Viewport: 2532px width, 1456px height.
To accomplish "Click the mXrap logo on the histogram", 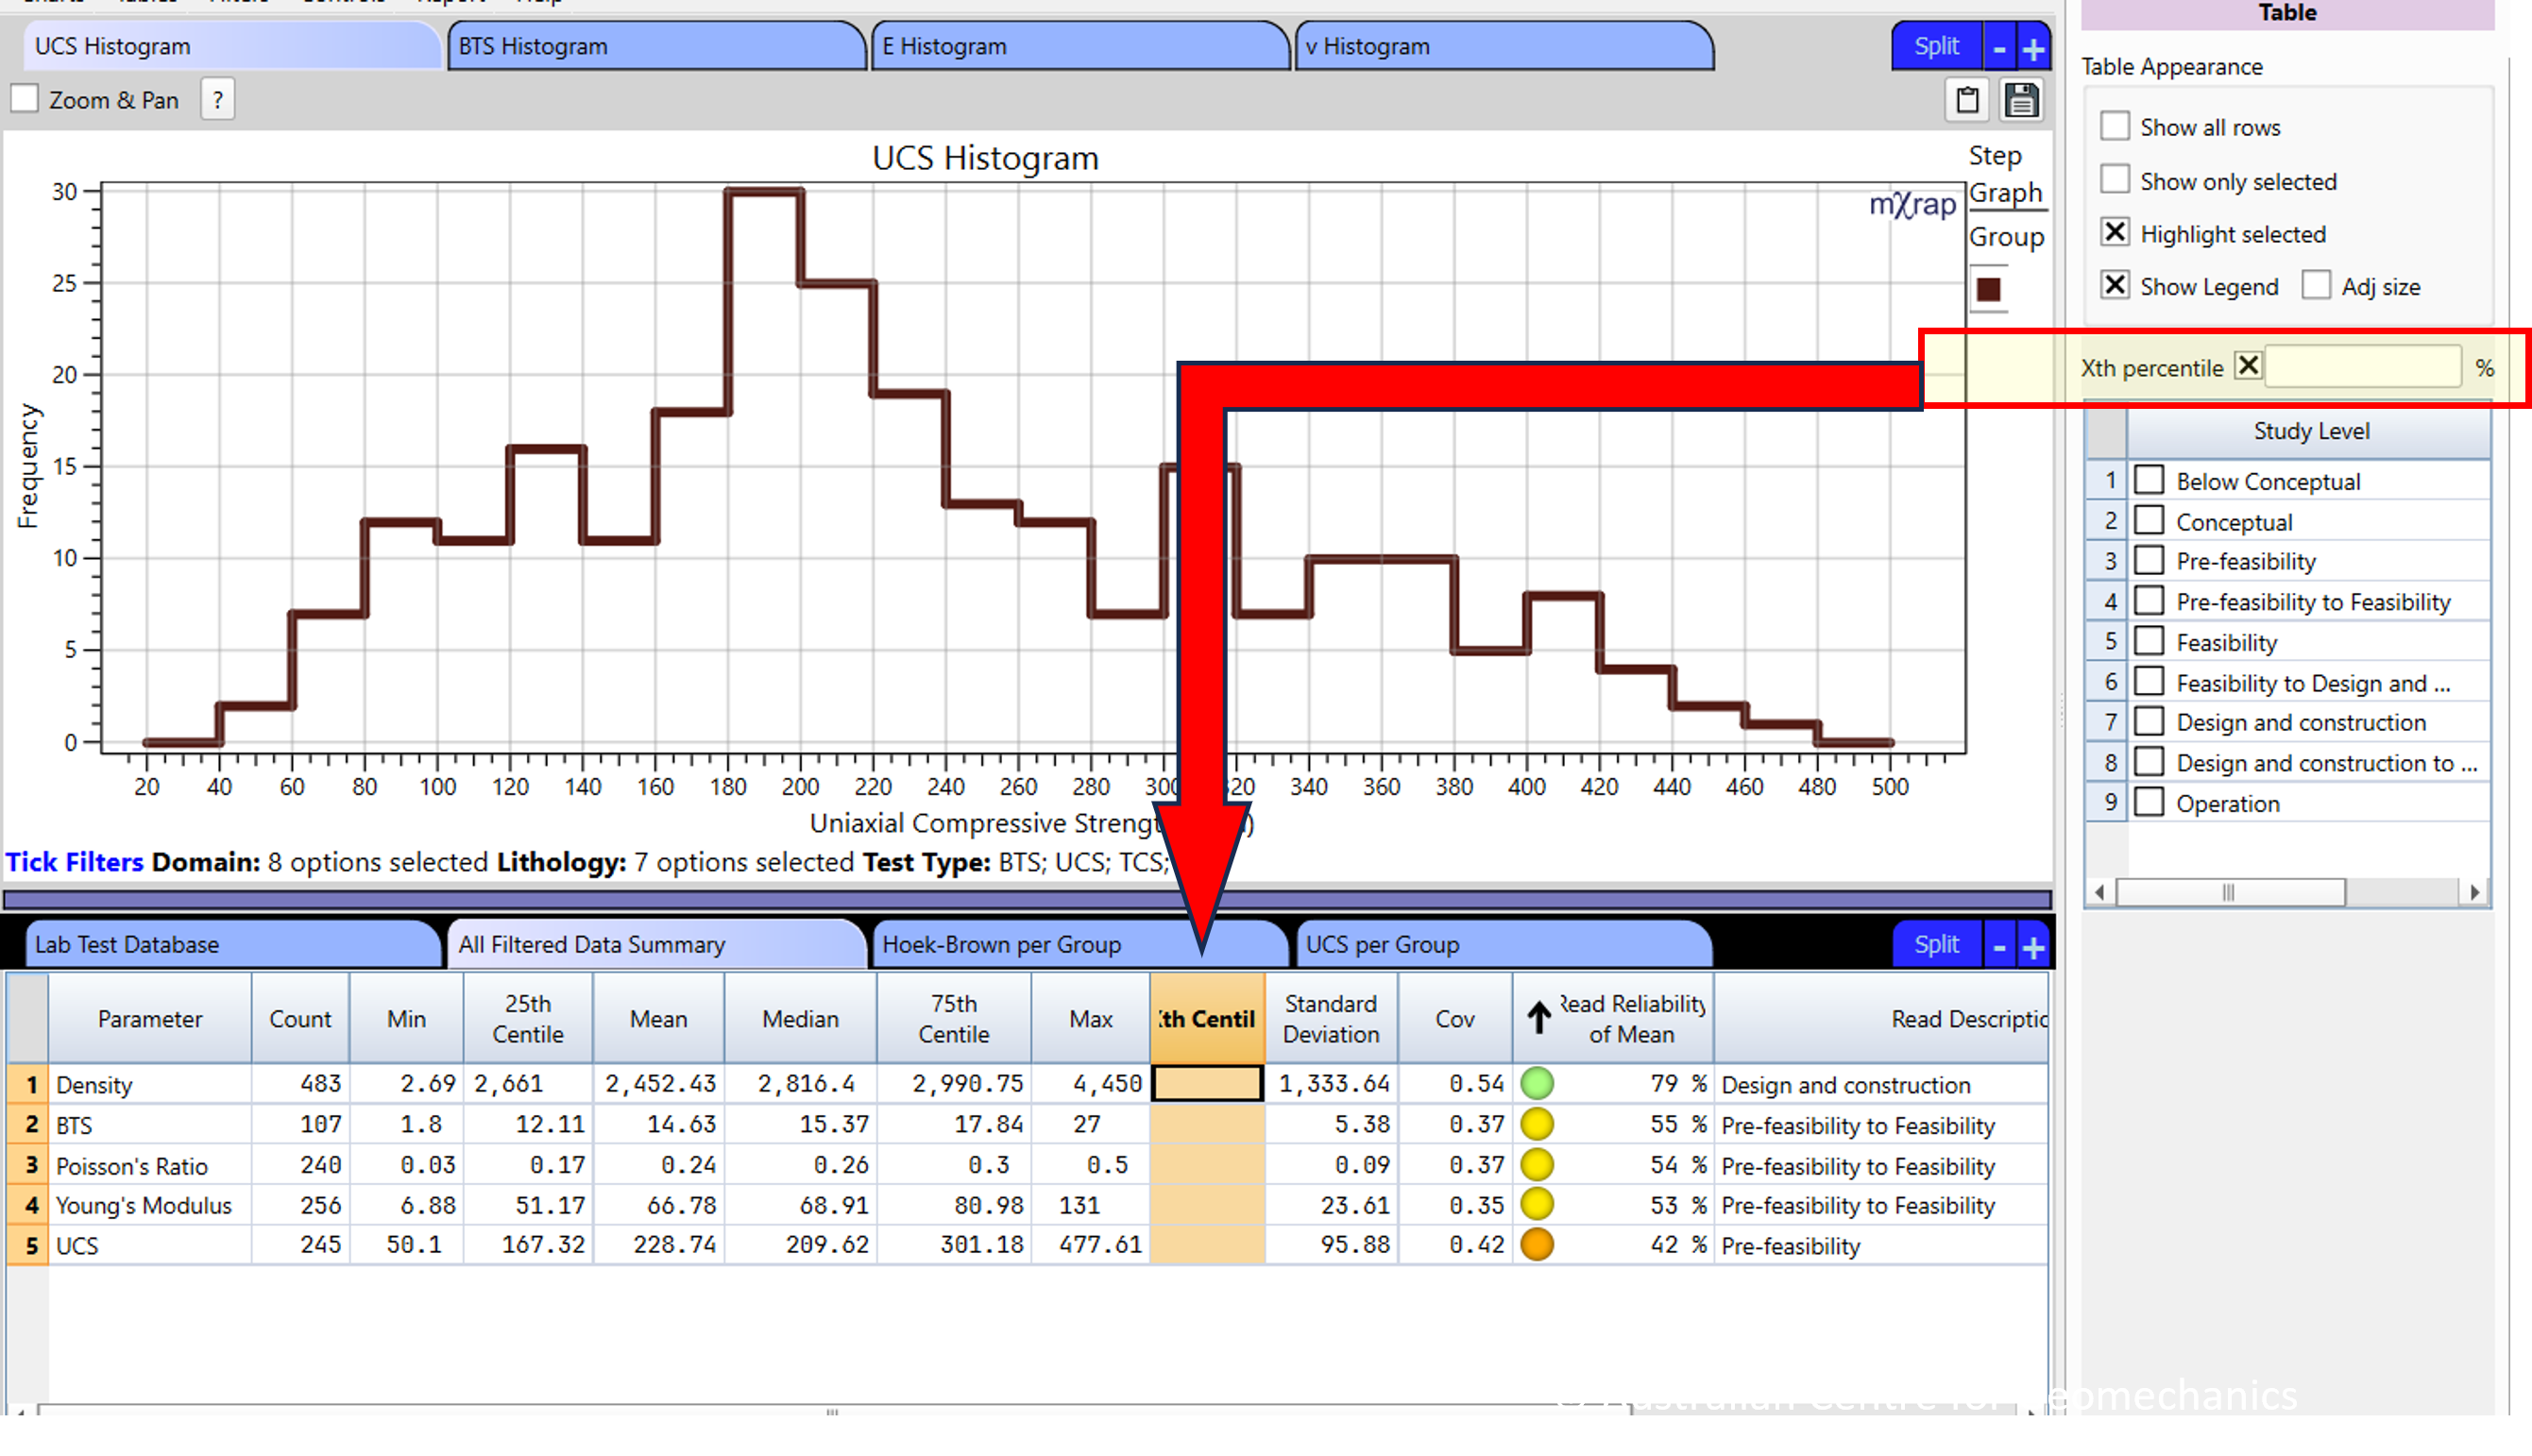I will pos(1911,204).
